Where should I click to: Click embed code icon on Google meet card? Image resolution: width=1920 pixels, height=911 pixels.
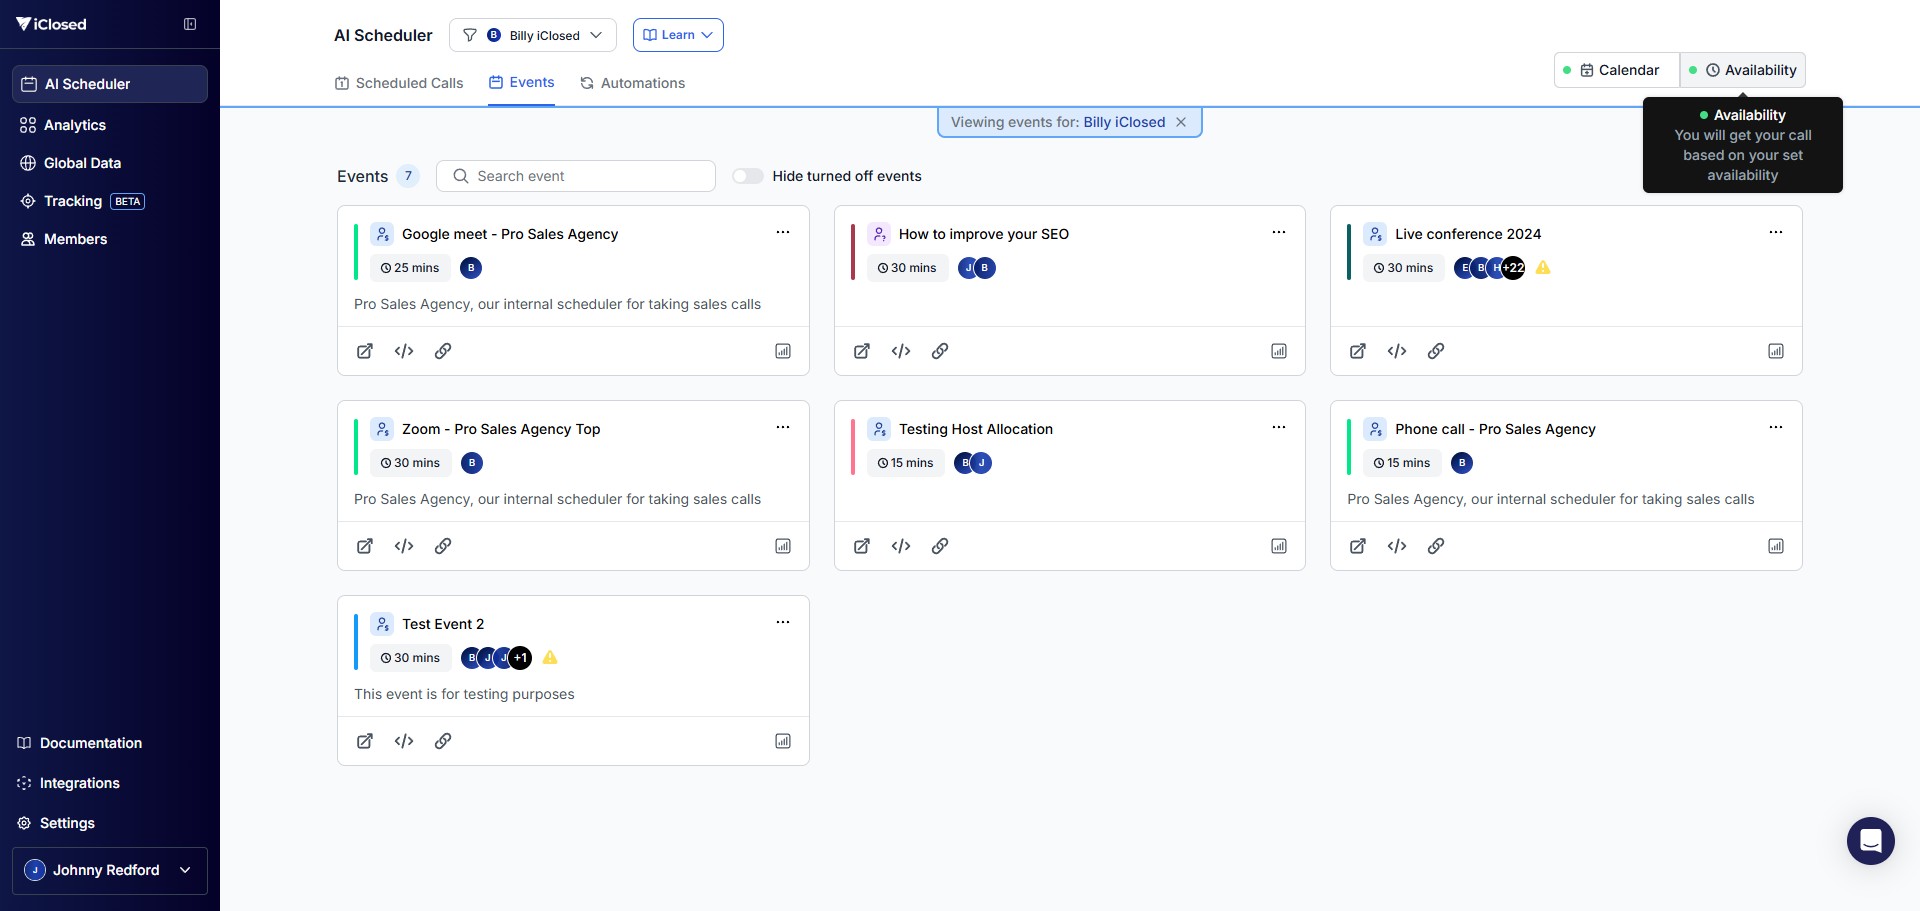tap(404, 351)
